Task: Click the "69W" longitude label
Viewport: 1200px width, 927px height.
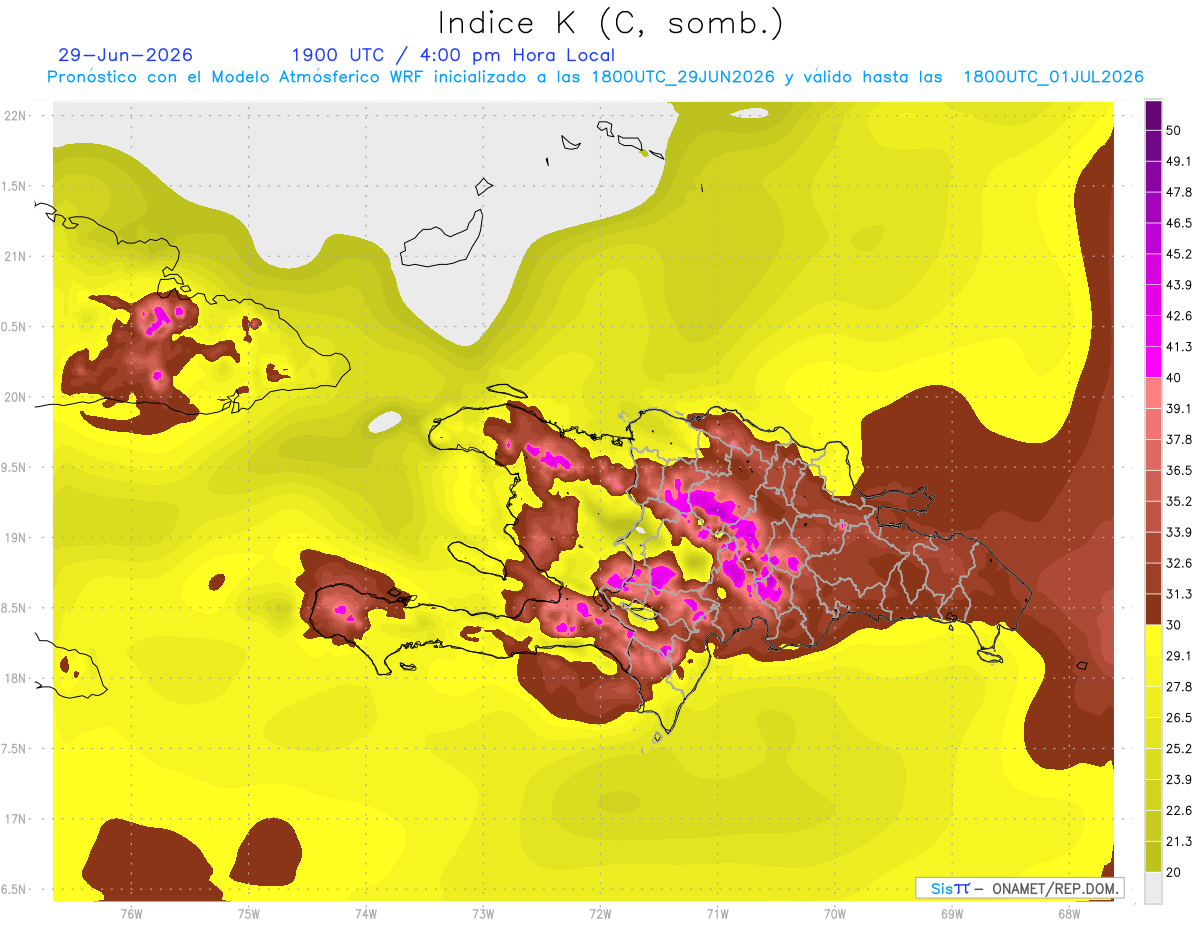Action: [952, 913]
